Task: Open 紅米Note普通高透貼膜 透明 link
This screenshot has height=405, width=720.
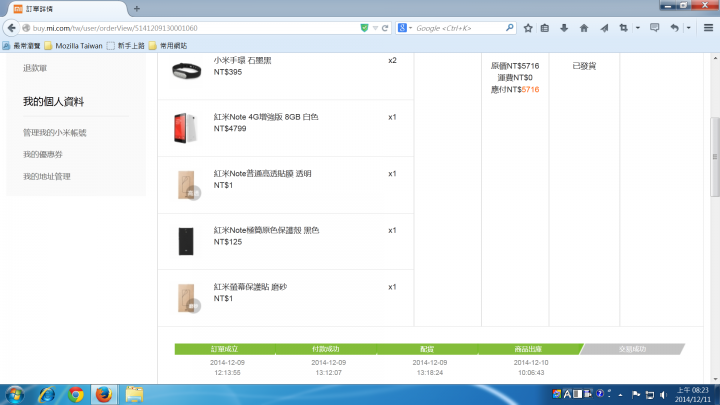Action: [263, 174]
